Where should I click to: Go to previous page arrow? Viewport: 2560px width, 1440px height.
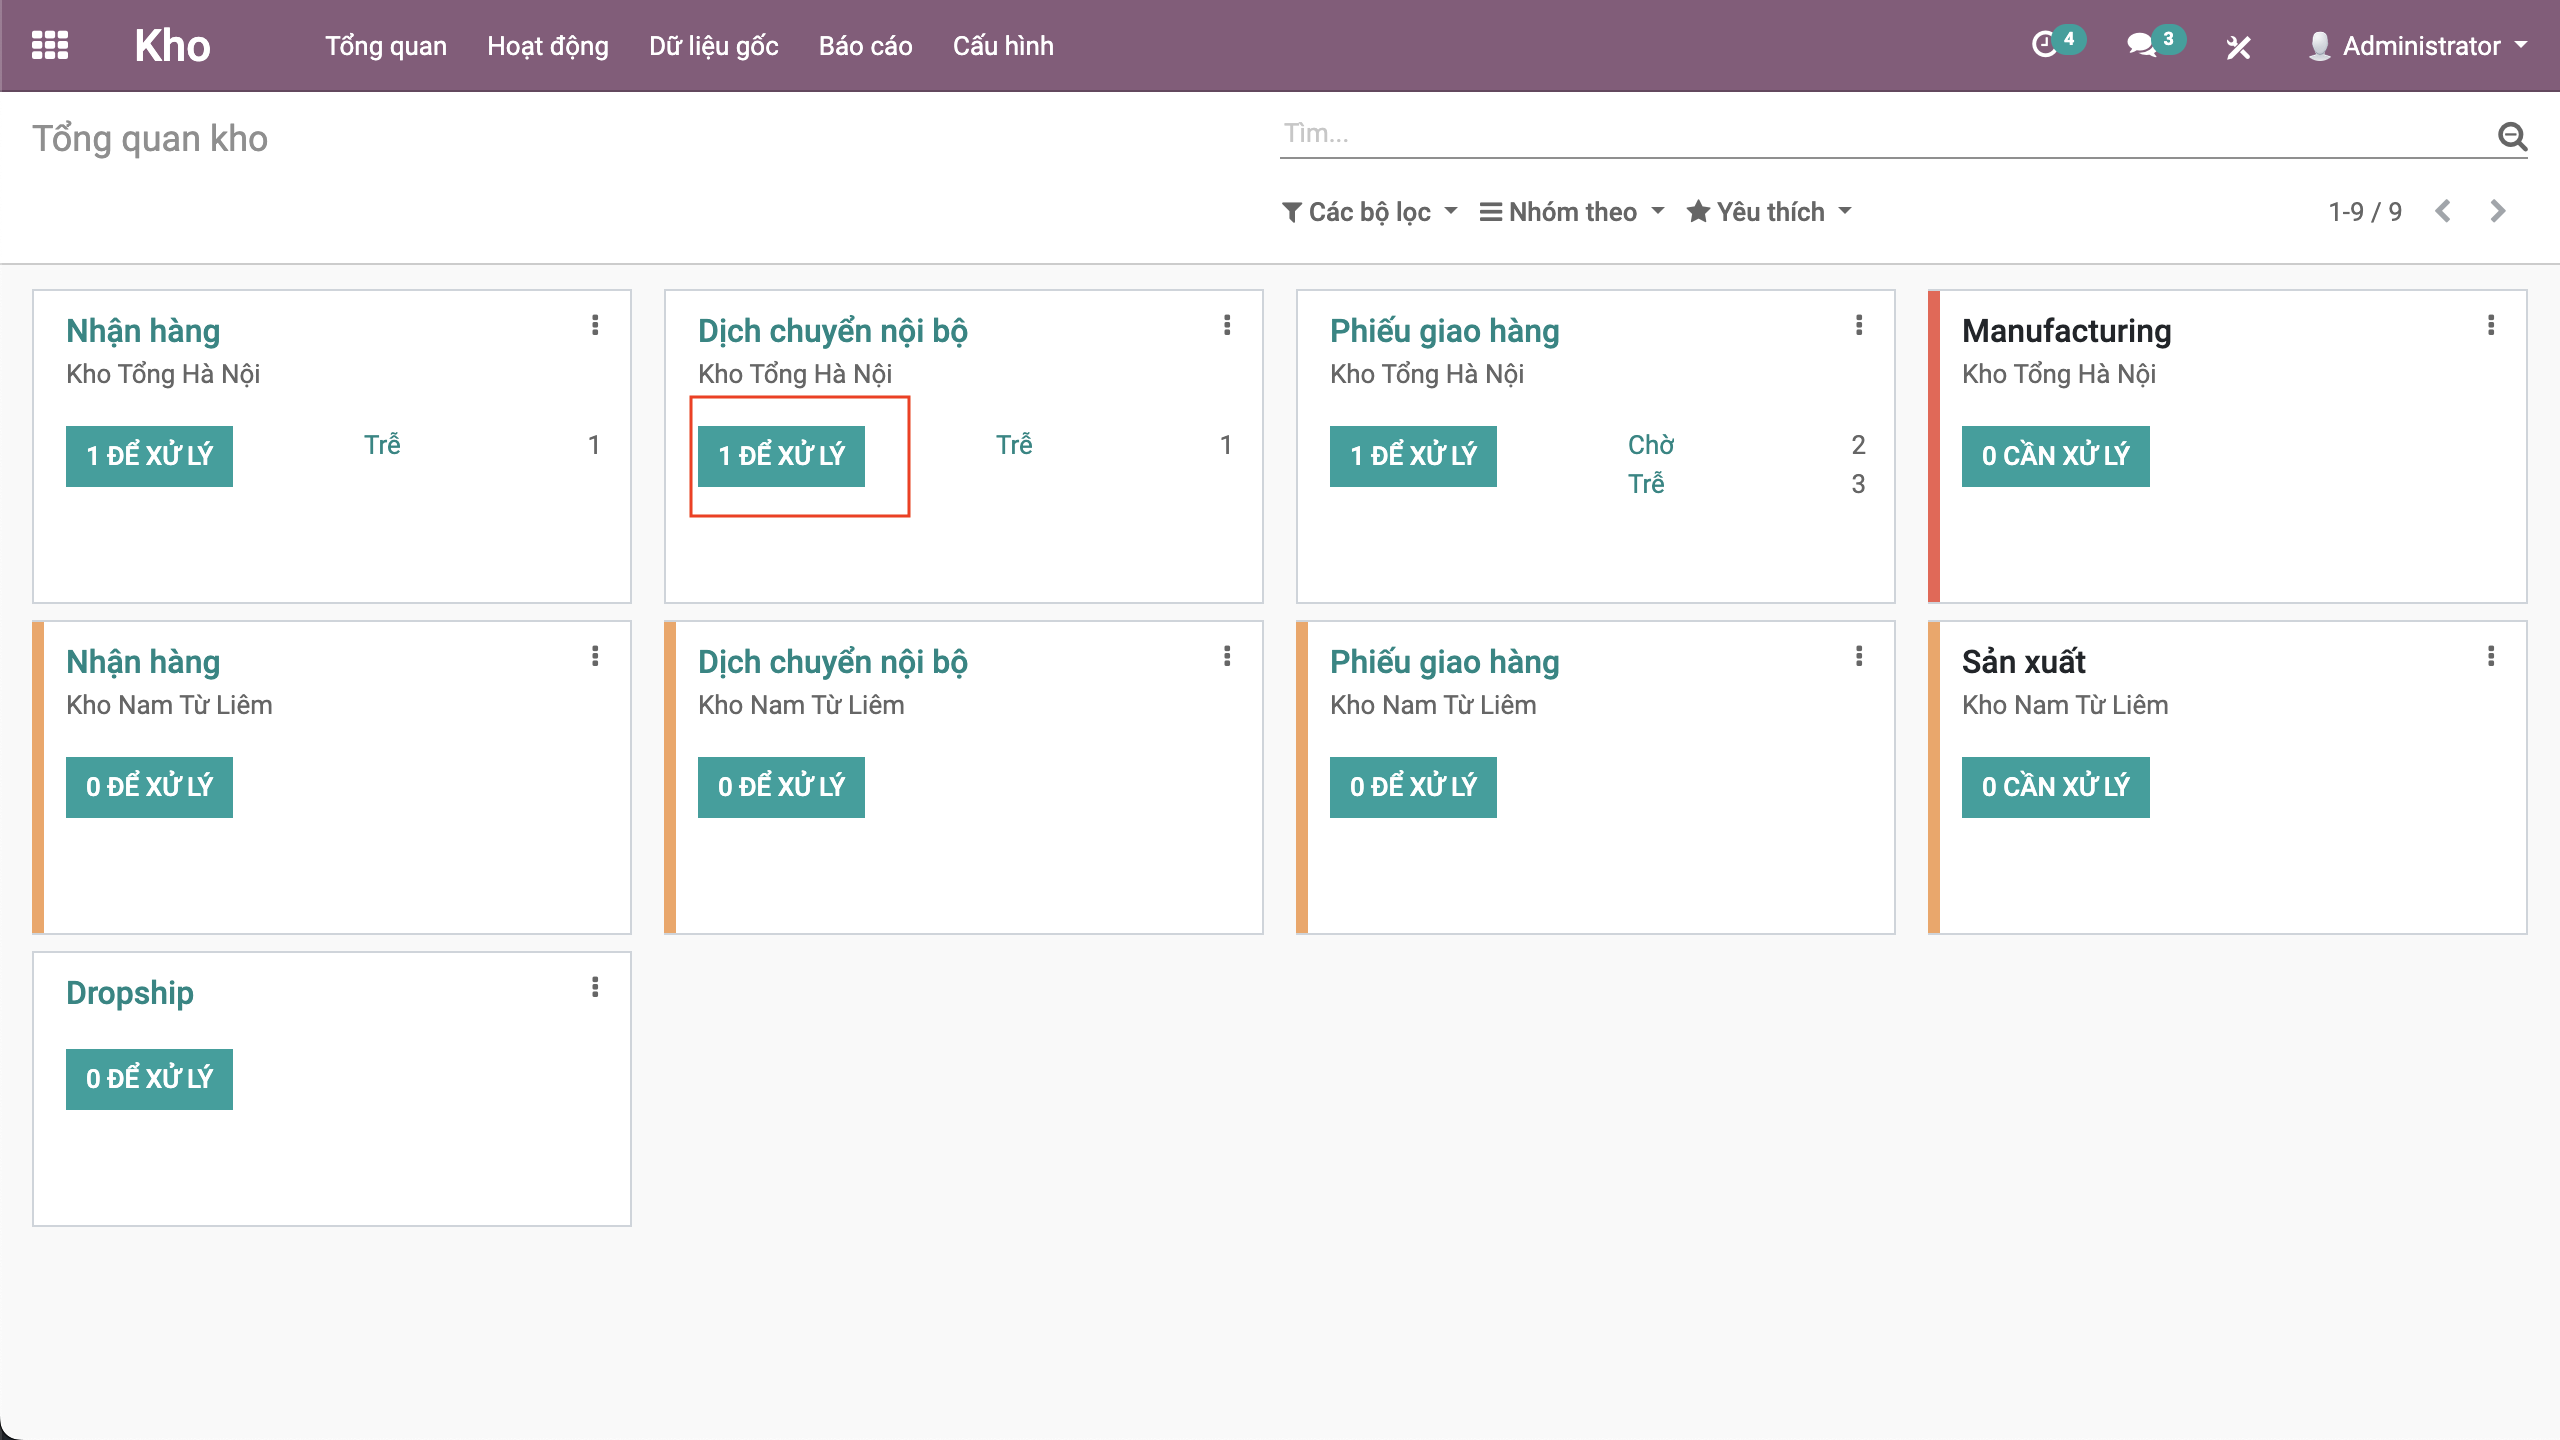click(2443, 211)
